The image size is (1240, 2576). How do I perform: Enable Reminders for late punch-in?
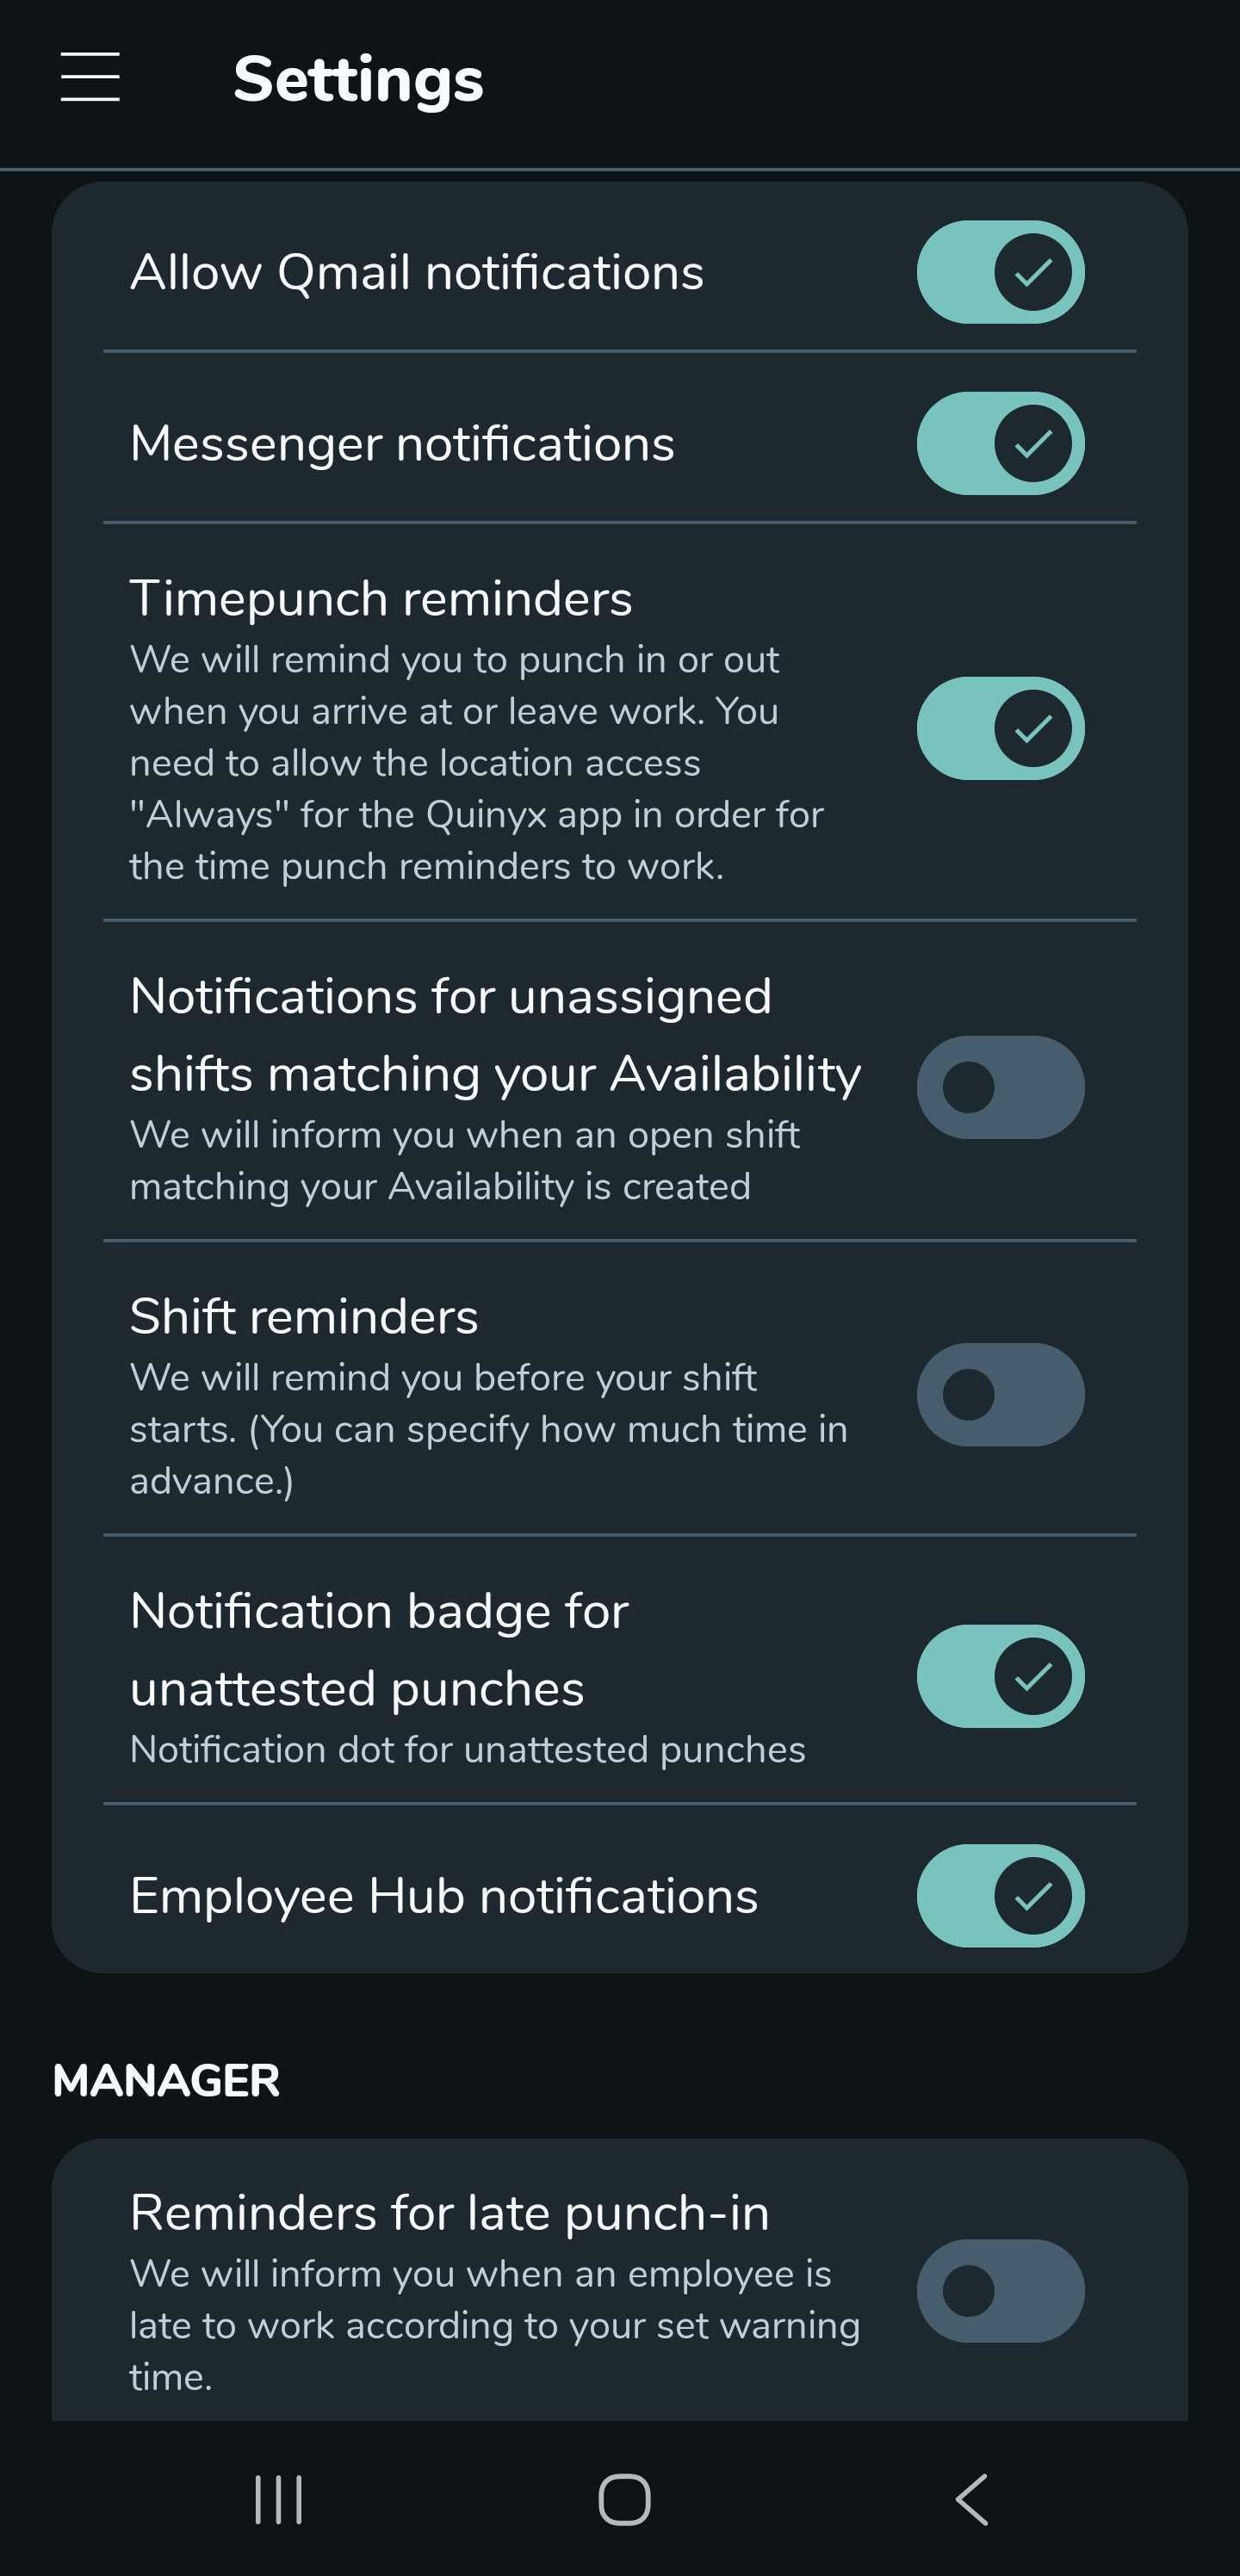coord(1000,2290)
